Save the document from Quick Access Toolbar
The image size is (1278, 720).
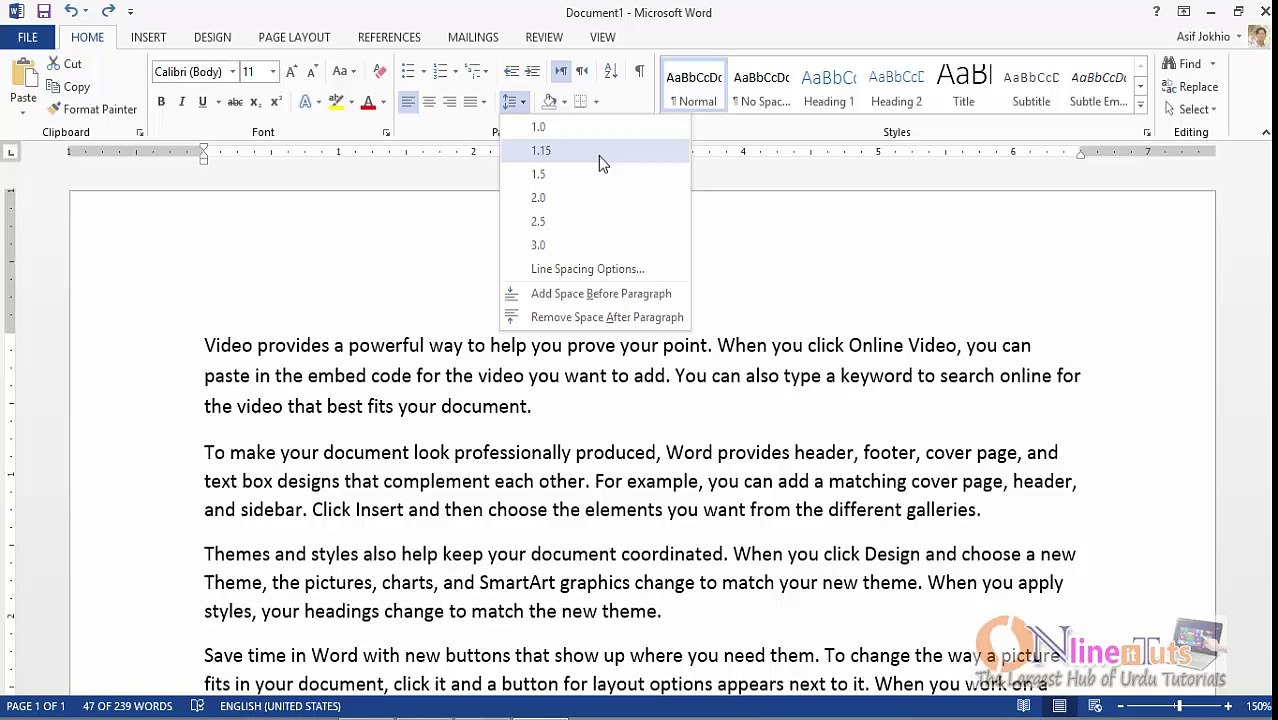pos(44,12)
